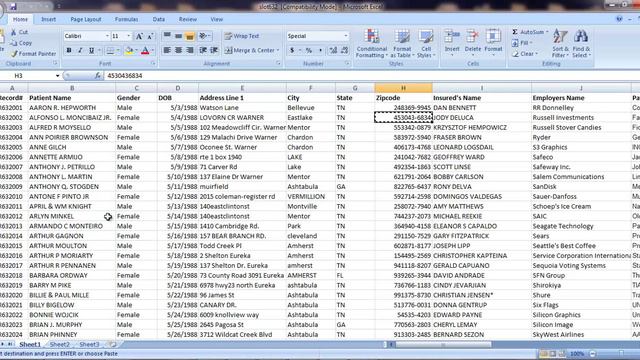Switch to the Sheet3 worksheet tab
The height and width of the screenshot is (360, 640).
click(89, 344)
